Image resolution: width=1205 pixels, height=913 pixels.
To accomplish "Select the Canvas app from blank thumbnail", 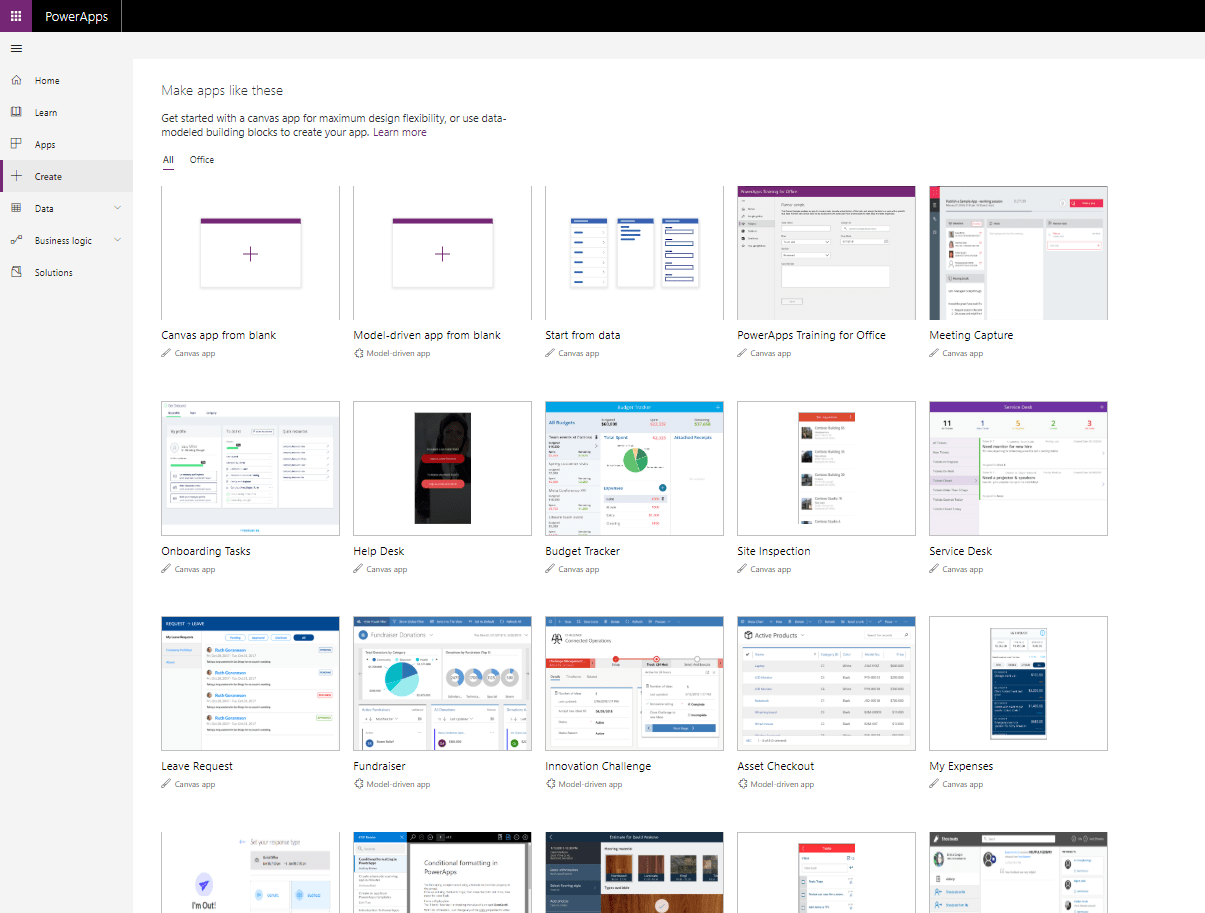I will click(x=250, y=253).
